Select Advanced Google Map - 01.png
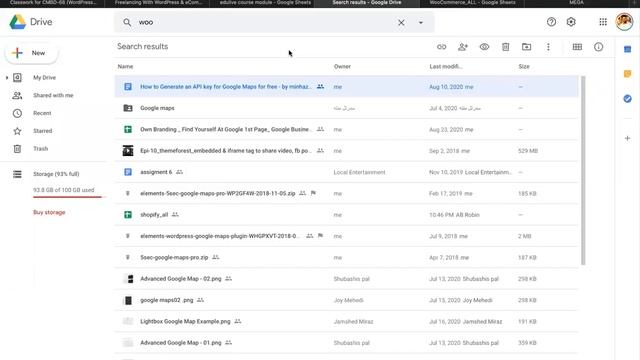Viewport: 640px width, 360px height. click(x=347, y=343)
